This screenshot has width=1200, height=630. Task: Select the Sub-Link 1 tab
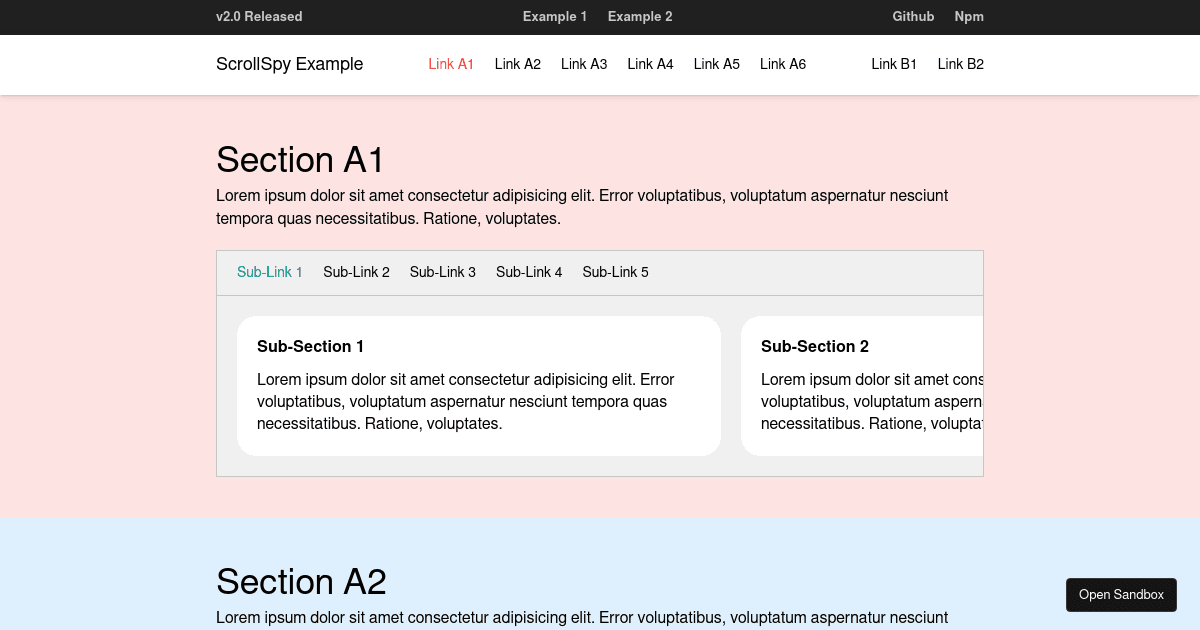coord(270,272)
